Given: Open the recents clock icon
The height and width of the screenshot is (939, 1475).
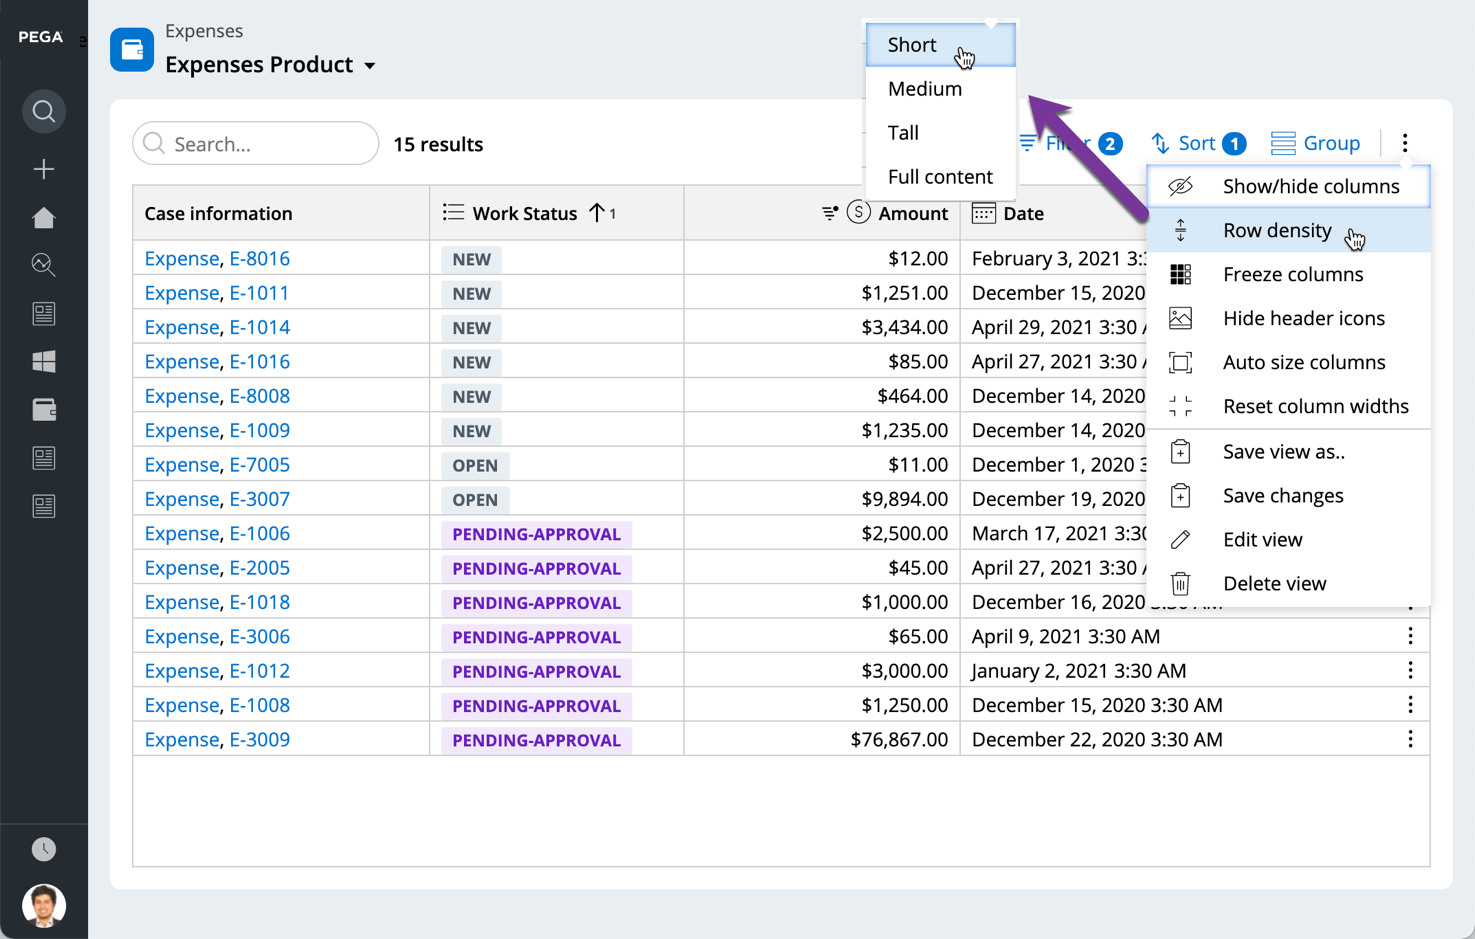Looking at the screenshot, I should coord(44,849).
